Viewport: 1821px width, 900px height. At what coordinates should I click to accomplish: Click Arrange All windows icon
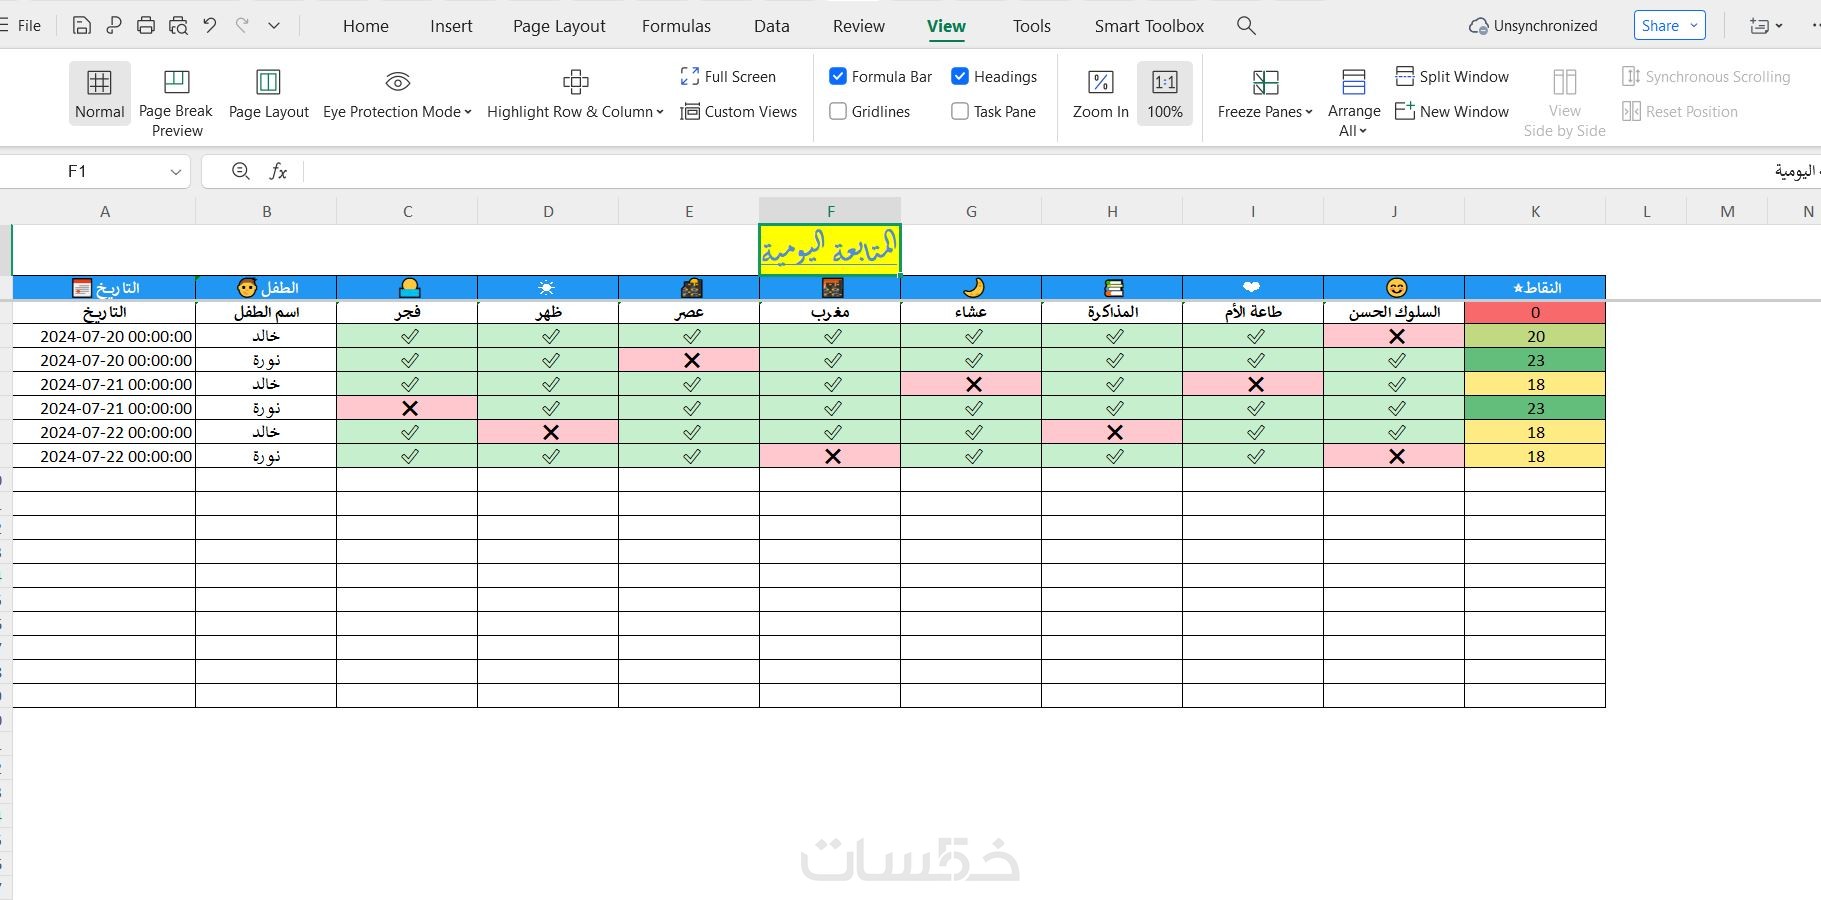click(1354, 82)
